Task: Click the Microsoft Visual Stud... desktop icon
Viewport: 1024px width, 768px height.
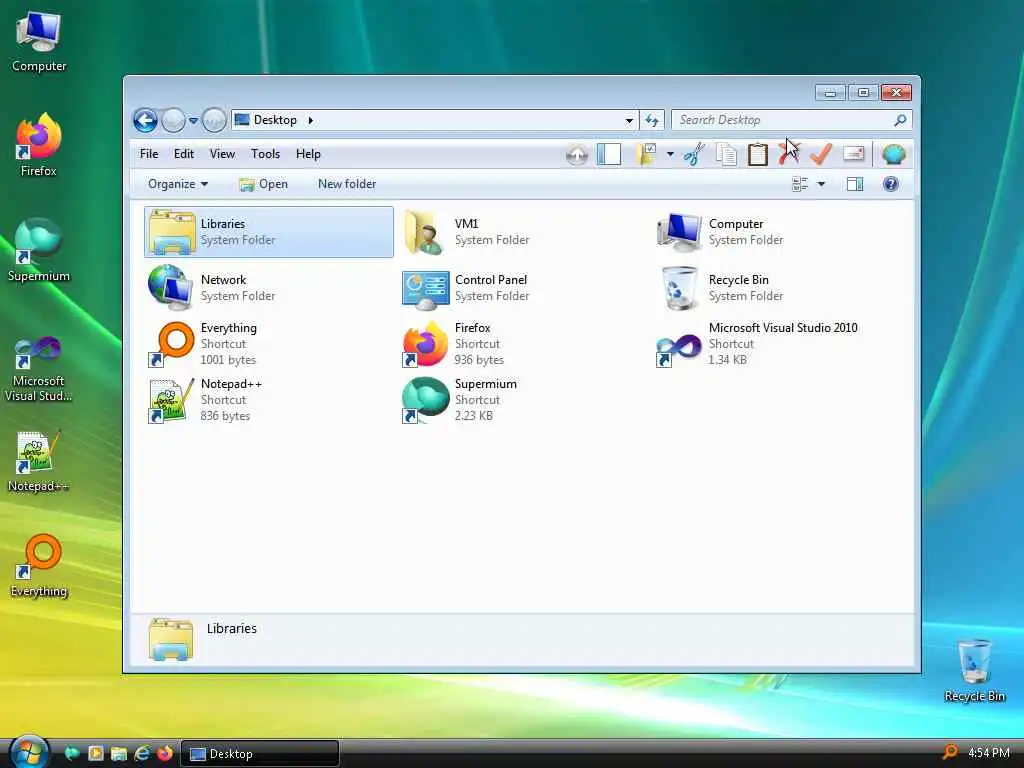Action: (39, 368)
